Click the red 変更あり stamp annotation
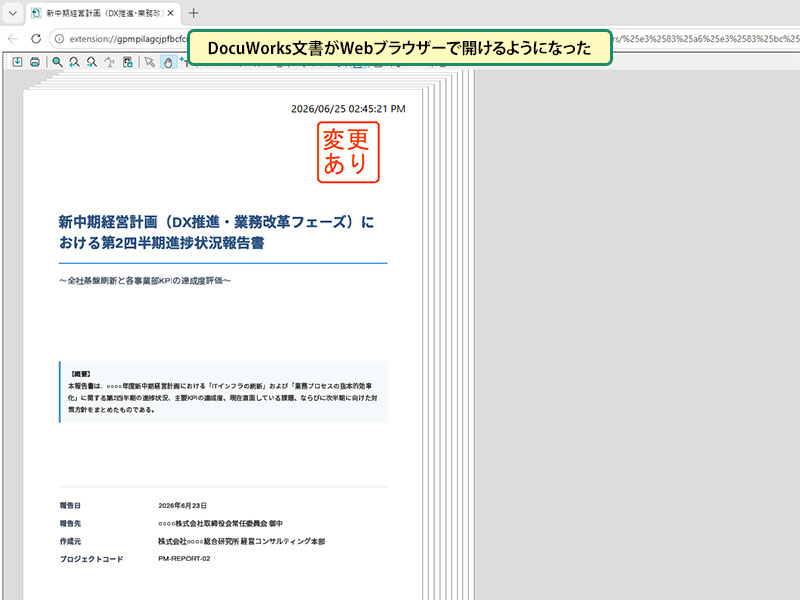The height and width of the screenshot is (600, 800). pos(348,152)
